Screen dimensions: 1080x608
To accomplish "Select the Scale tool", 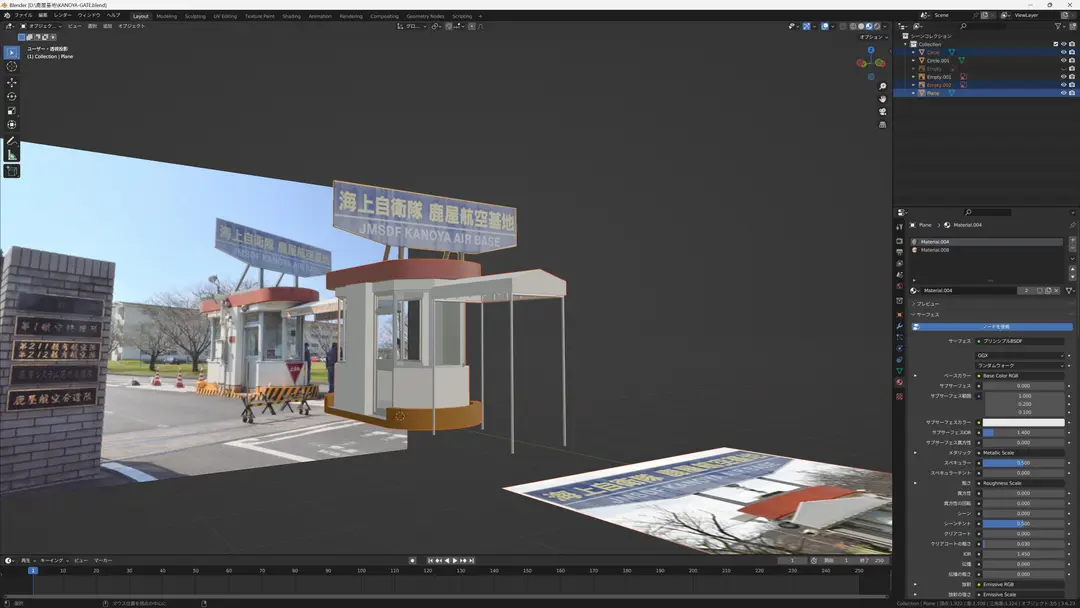I will [12, 110].
